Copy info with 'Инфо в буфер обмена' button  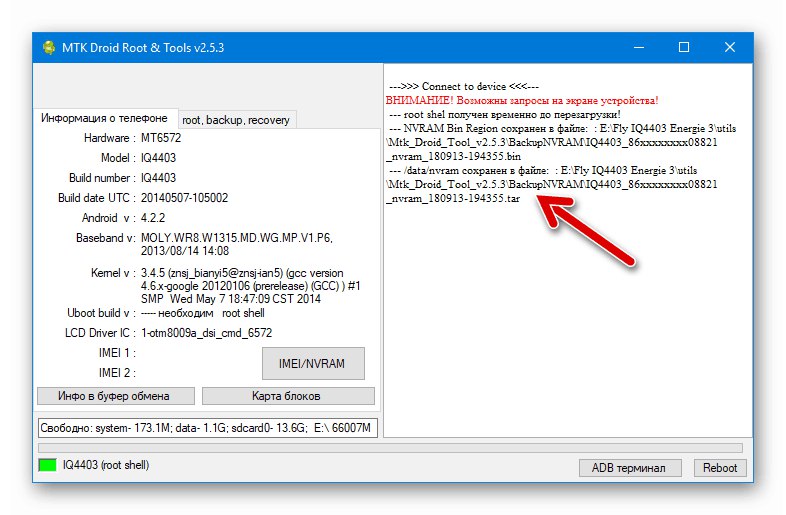[x=115, y=396]
